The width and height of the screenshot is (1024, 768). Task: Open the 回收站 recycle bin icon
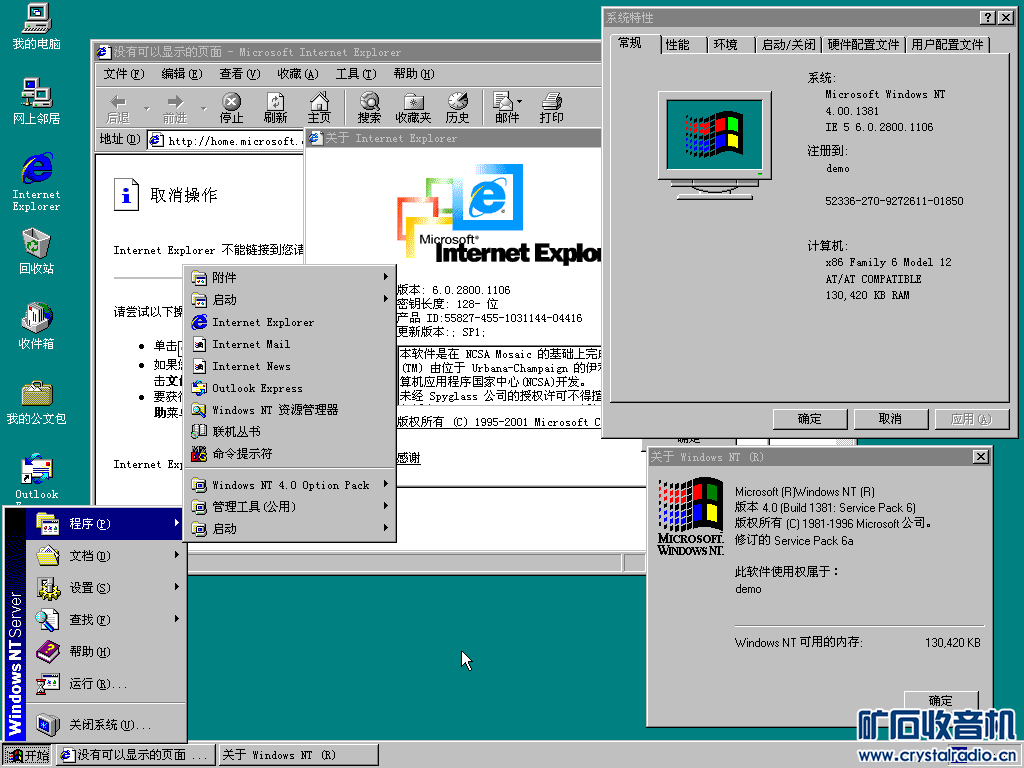pyautogui.click(x=37, y=251)
